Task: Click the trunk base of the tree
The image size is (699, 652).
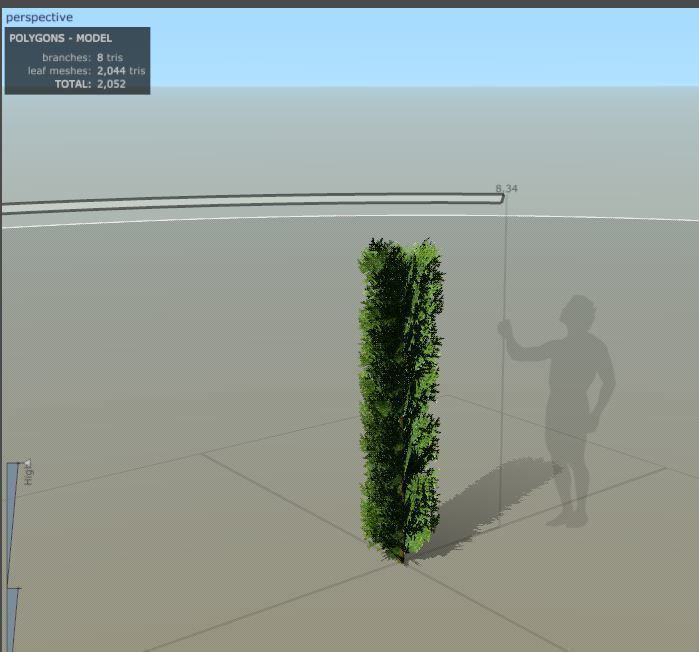Action: [403, 558]
